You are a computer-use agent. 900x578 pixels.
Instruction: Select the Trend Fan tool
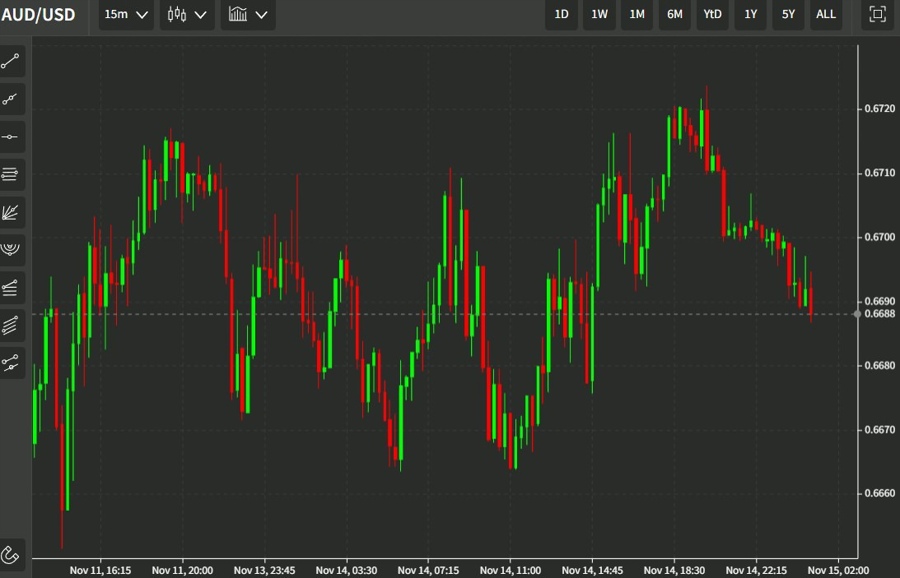(10, 212)
